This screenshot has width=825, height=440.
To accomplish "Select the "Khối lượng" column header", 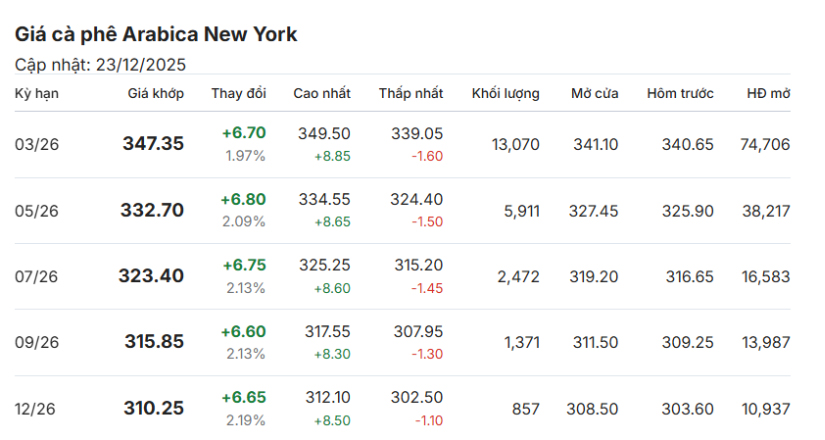I will (505, 94).
